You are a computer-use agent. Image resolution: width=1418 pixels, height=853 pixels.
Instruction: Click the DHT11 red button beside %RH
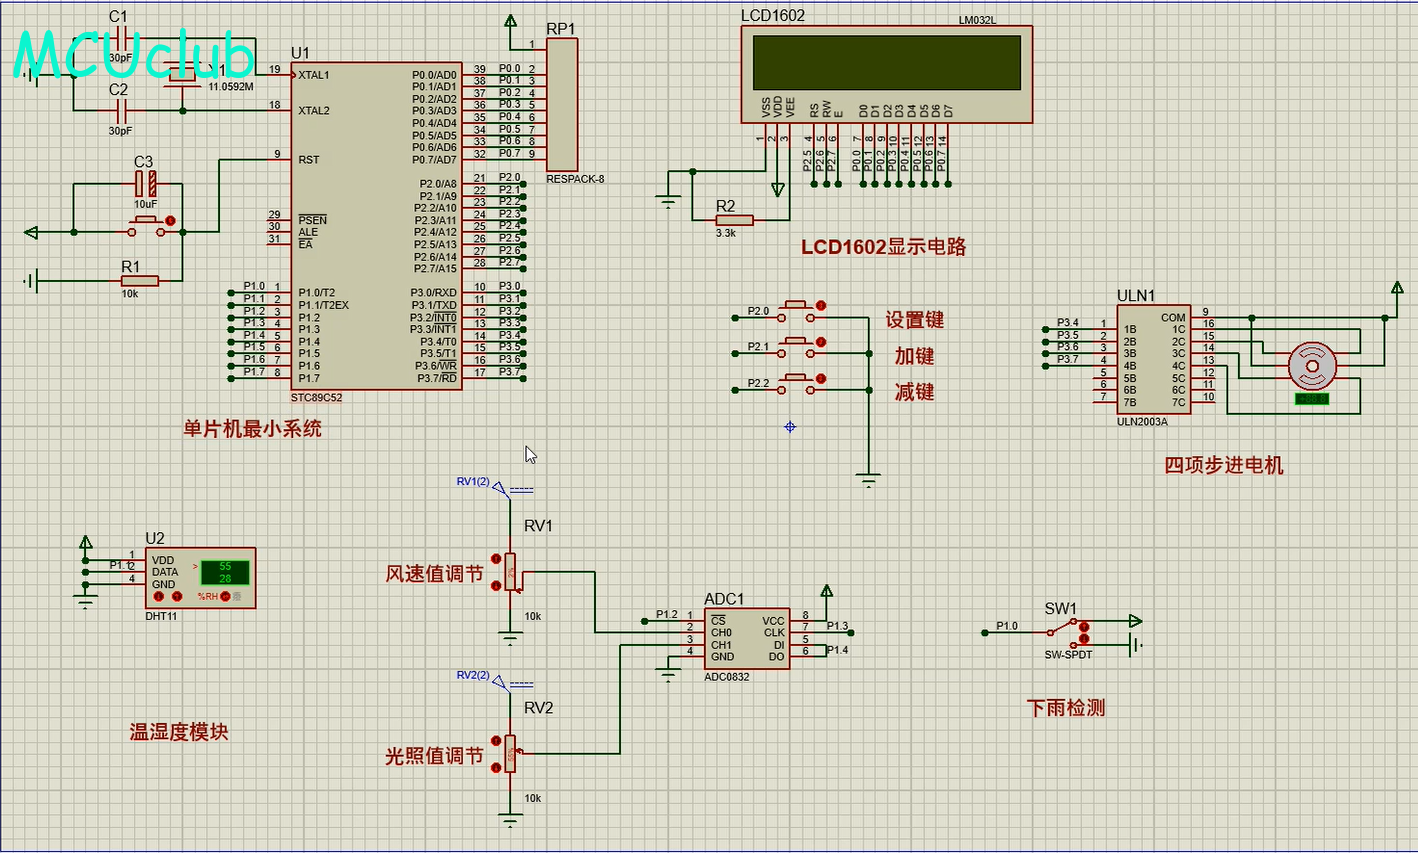(225, 597)
